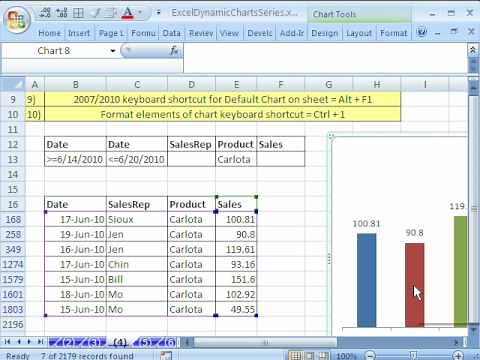
Task: Click the borders grid icon in Quick Access Toolbar
Action: tap(78, 13)
